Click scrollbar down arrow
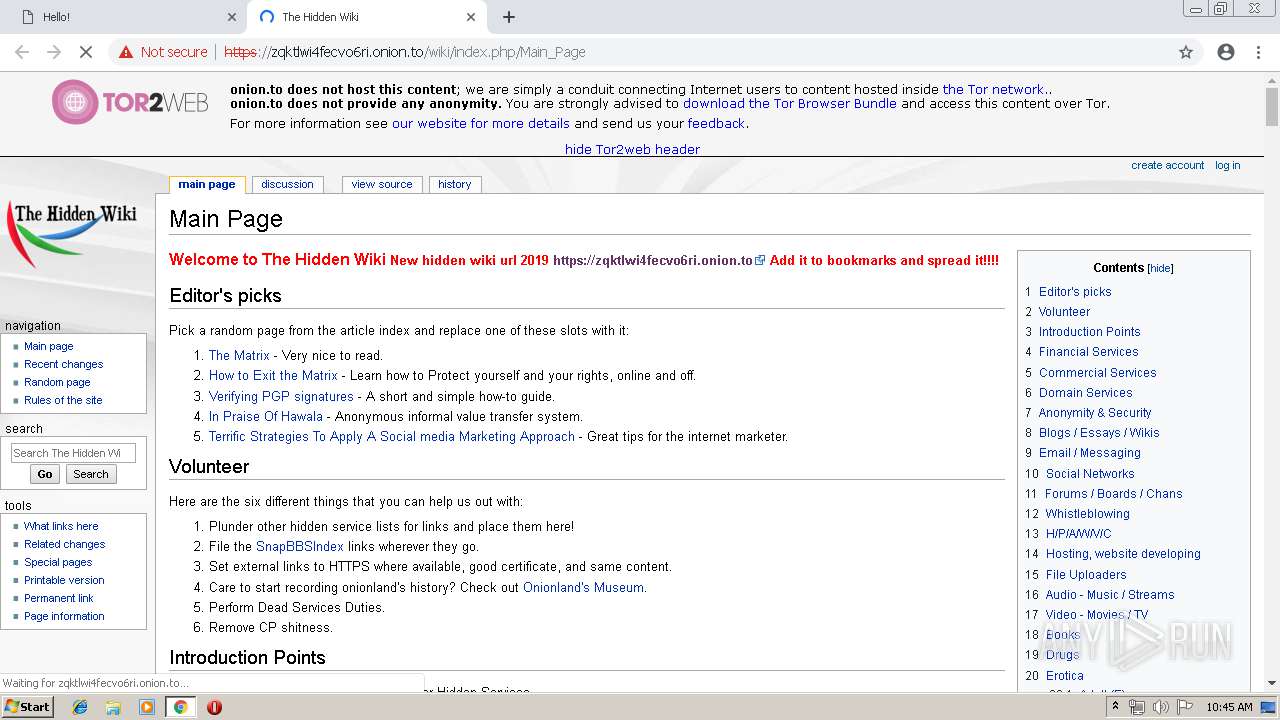 [1272, 684]
